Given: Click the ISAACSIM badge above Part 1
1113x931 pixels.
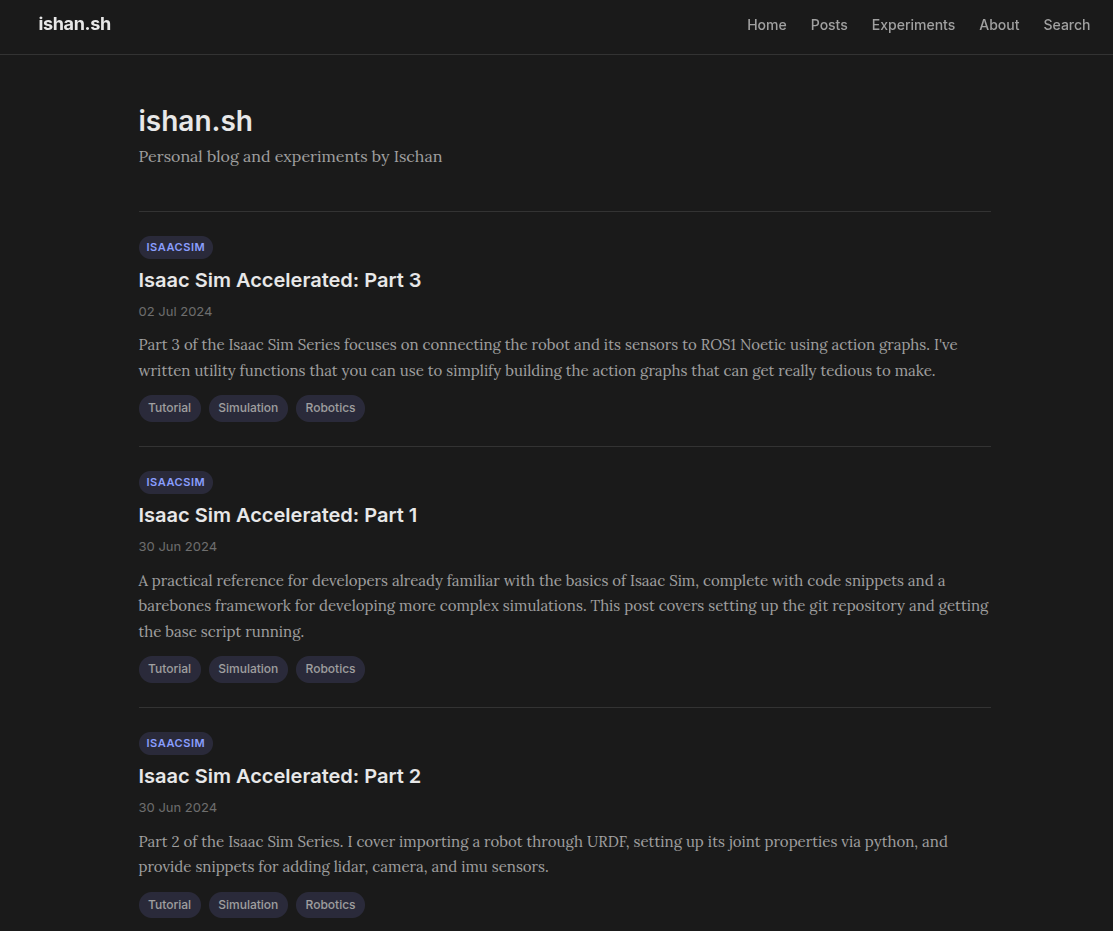Looking at the screenshot, I should pyautogui.click(x=175, y=482).
